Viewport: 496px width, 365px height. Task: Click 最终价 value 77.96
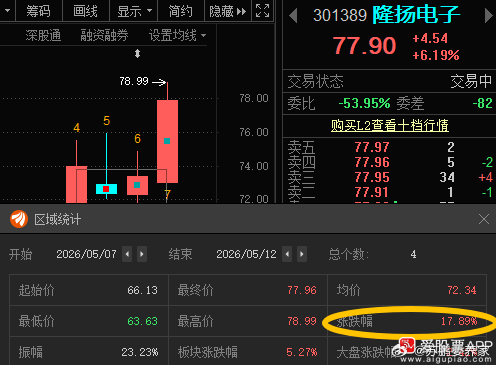tap(302, 290)
